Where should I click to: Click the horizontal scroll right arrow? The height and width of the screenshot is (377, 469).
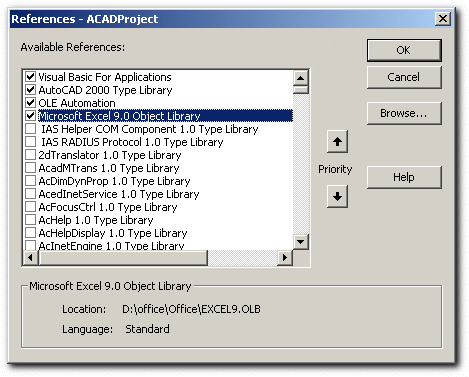tap(285, 258)
